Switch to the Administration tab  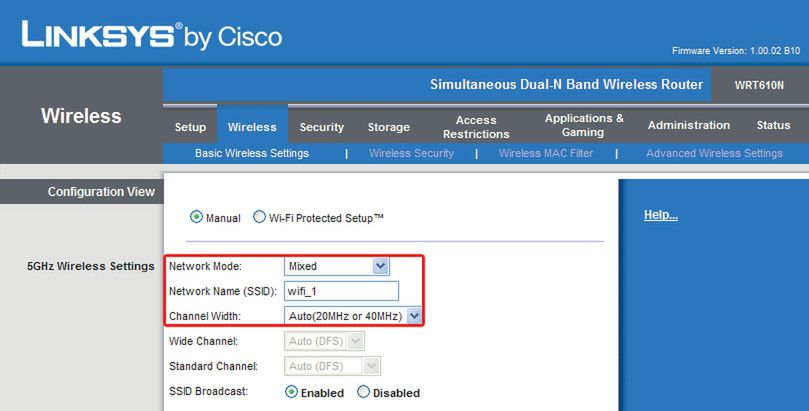click(688, 125)
